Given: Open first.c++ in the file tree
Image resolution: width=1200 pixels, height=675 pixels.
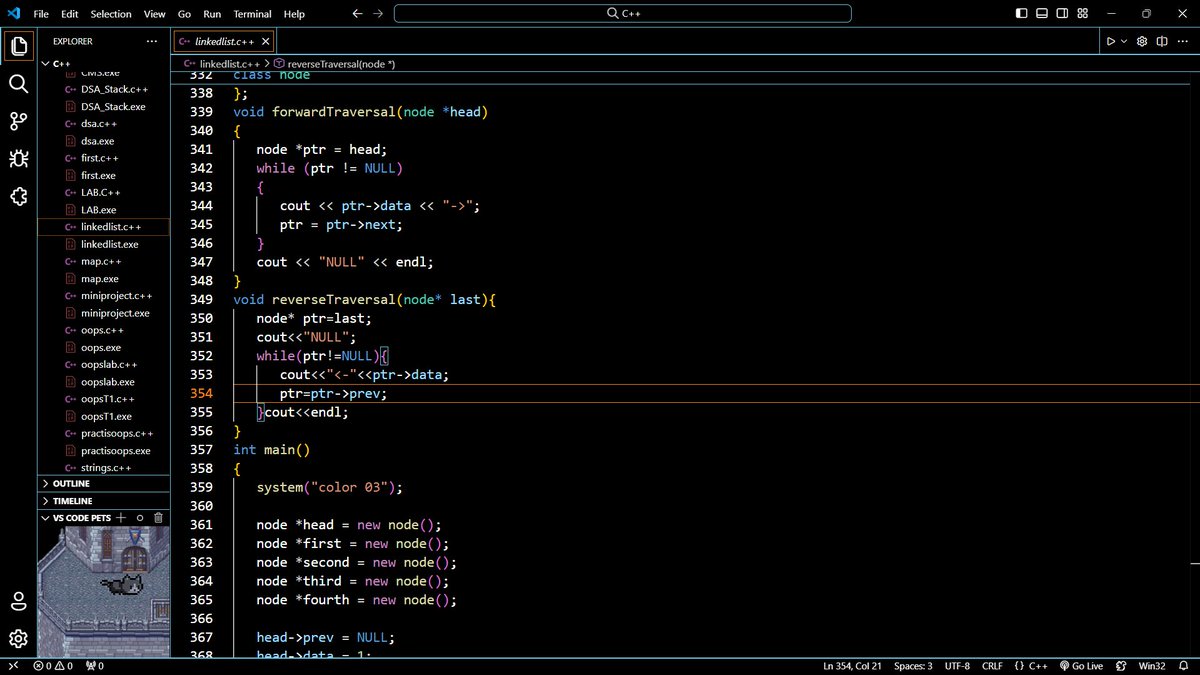Looking at the screenshot, I should 104,158.
